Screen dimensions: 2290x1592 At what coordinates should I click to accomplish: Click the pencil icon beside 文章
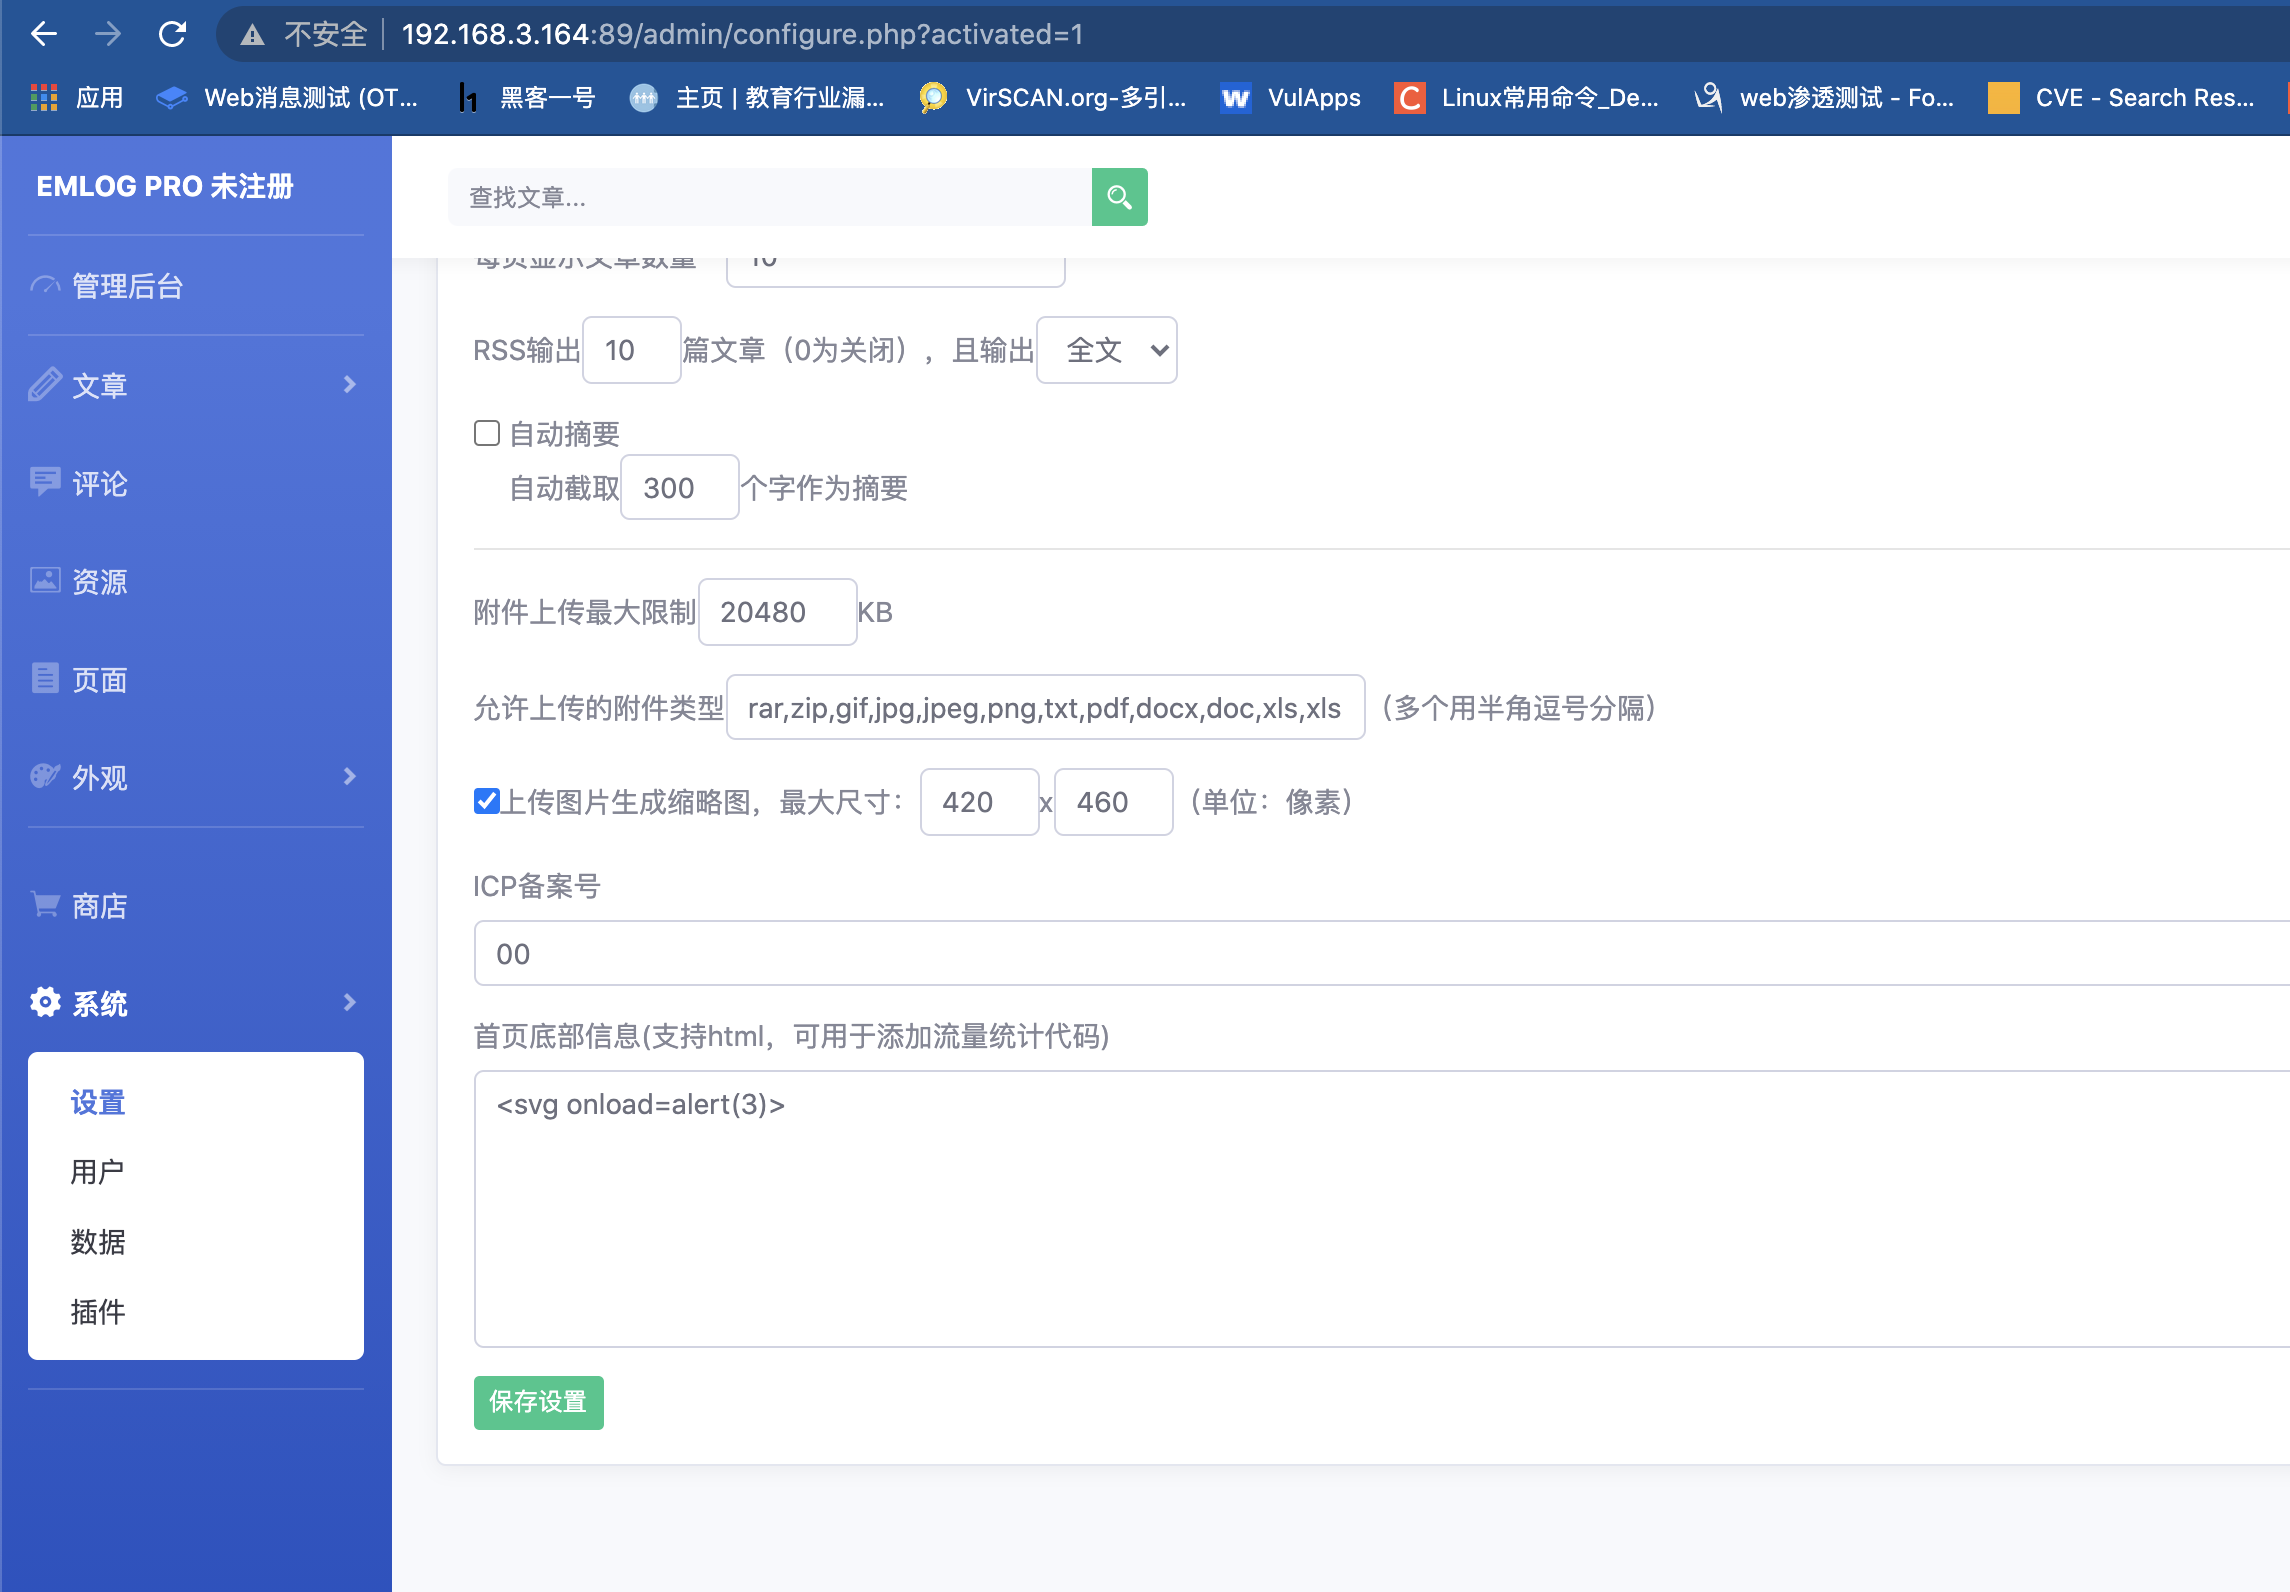click(x=45, y=385)
